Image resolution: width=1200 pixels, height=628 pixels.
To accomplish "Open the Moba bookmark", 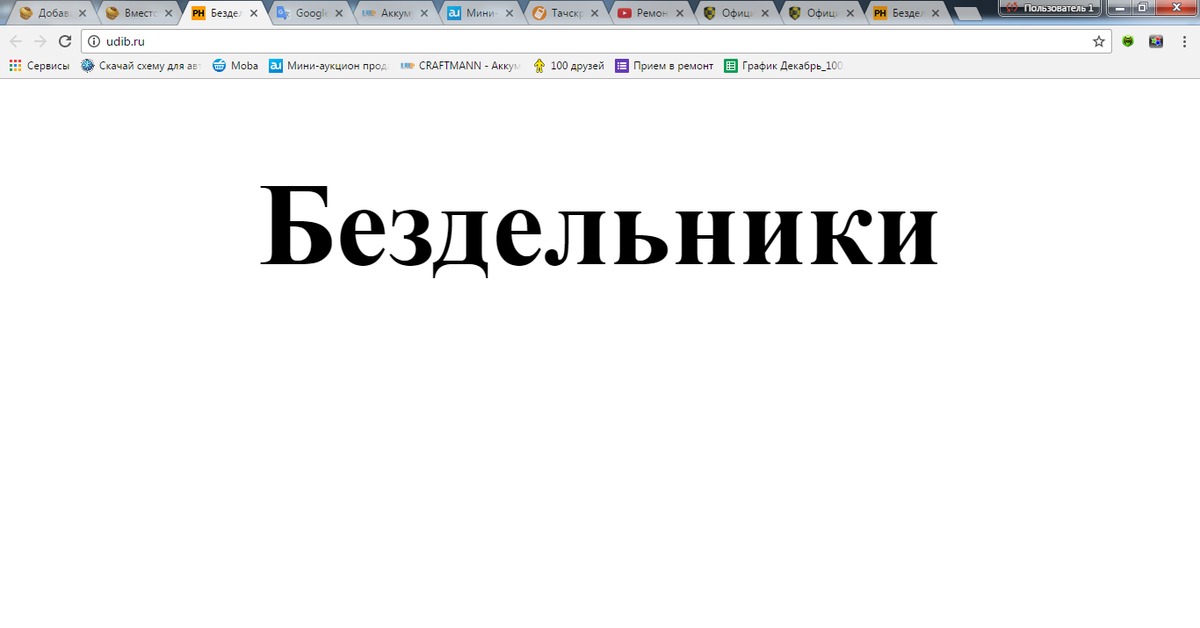I will click(x=235, y=66).
